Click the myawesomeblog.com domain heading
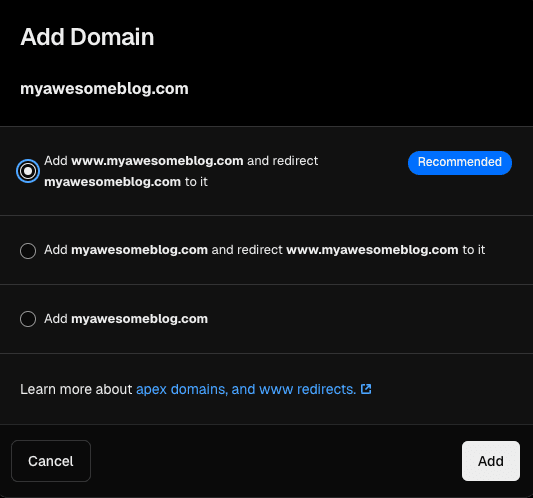The height and width of the screenshot is (498, 533). [104, 89]
